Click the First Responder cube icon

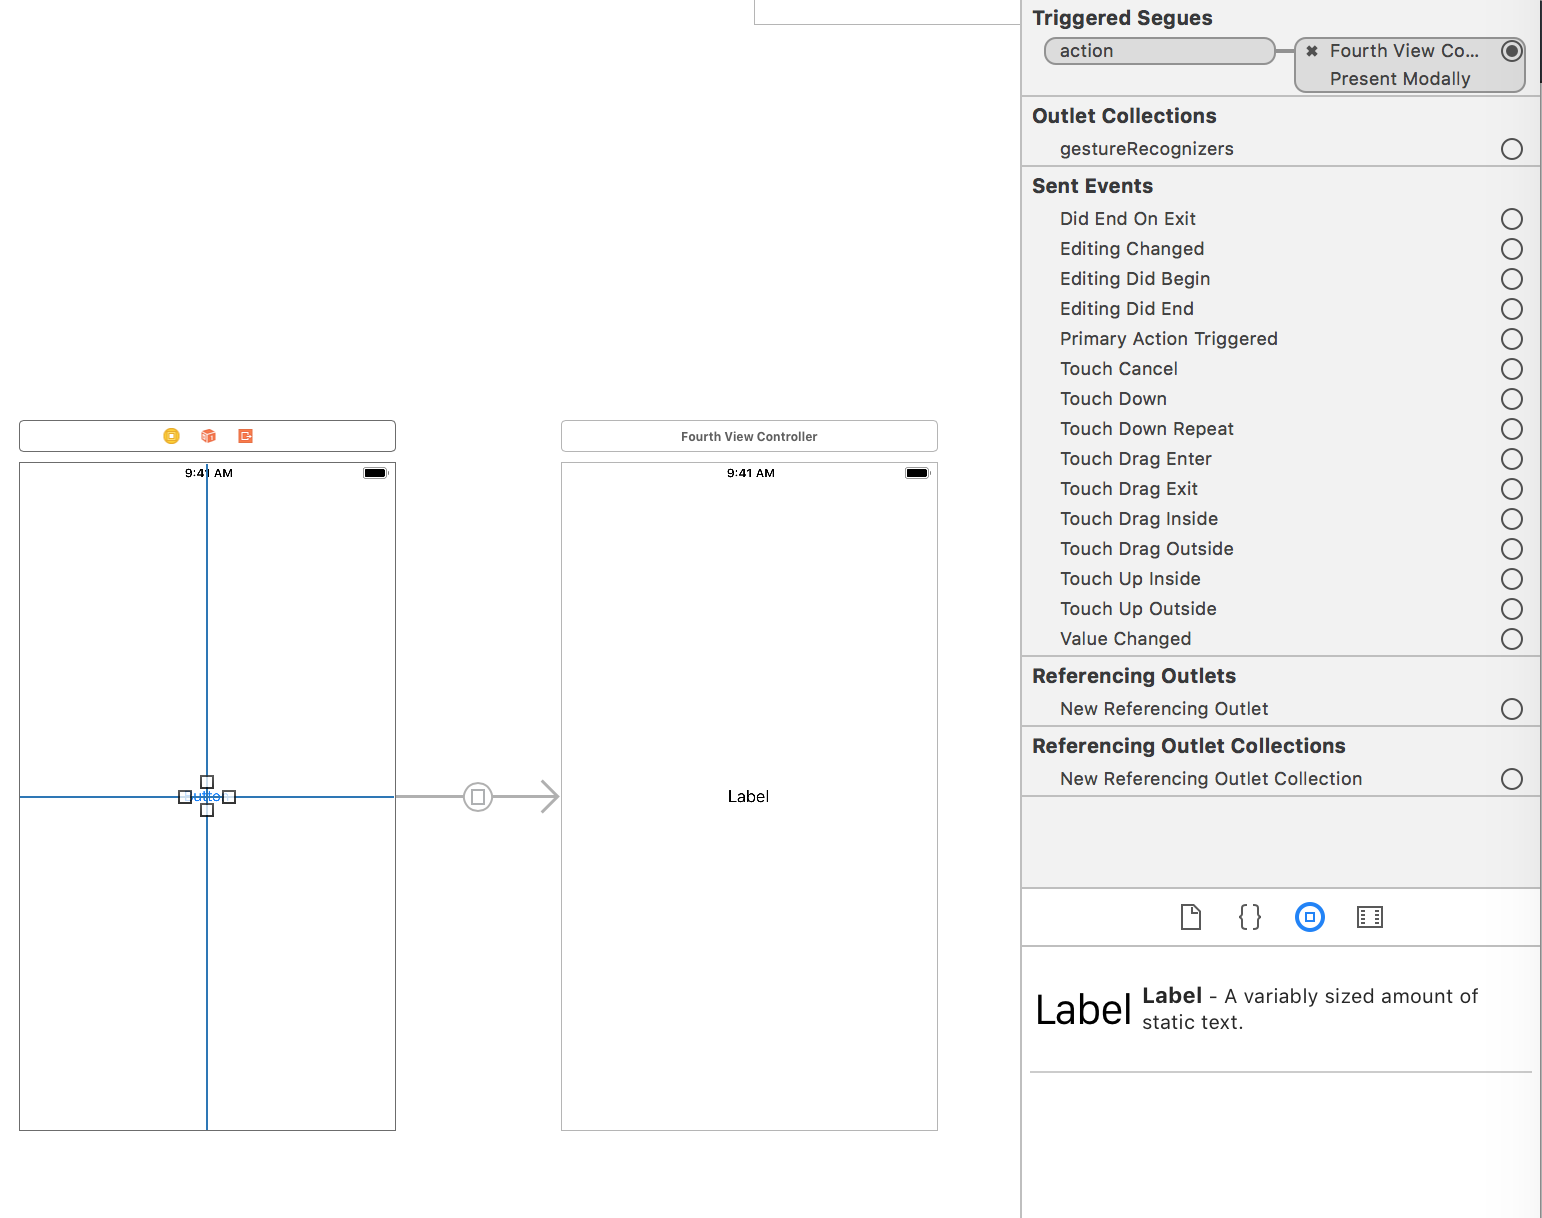[208, 436]
